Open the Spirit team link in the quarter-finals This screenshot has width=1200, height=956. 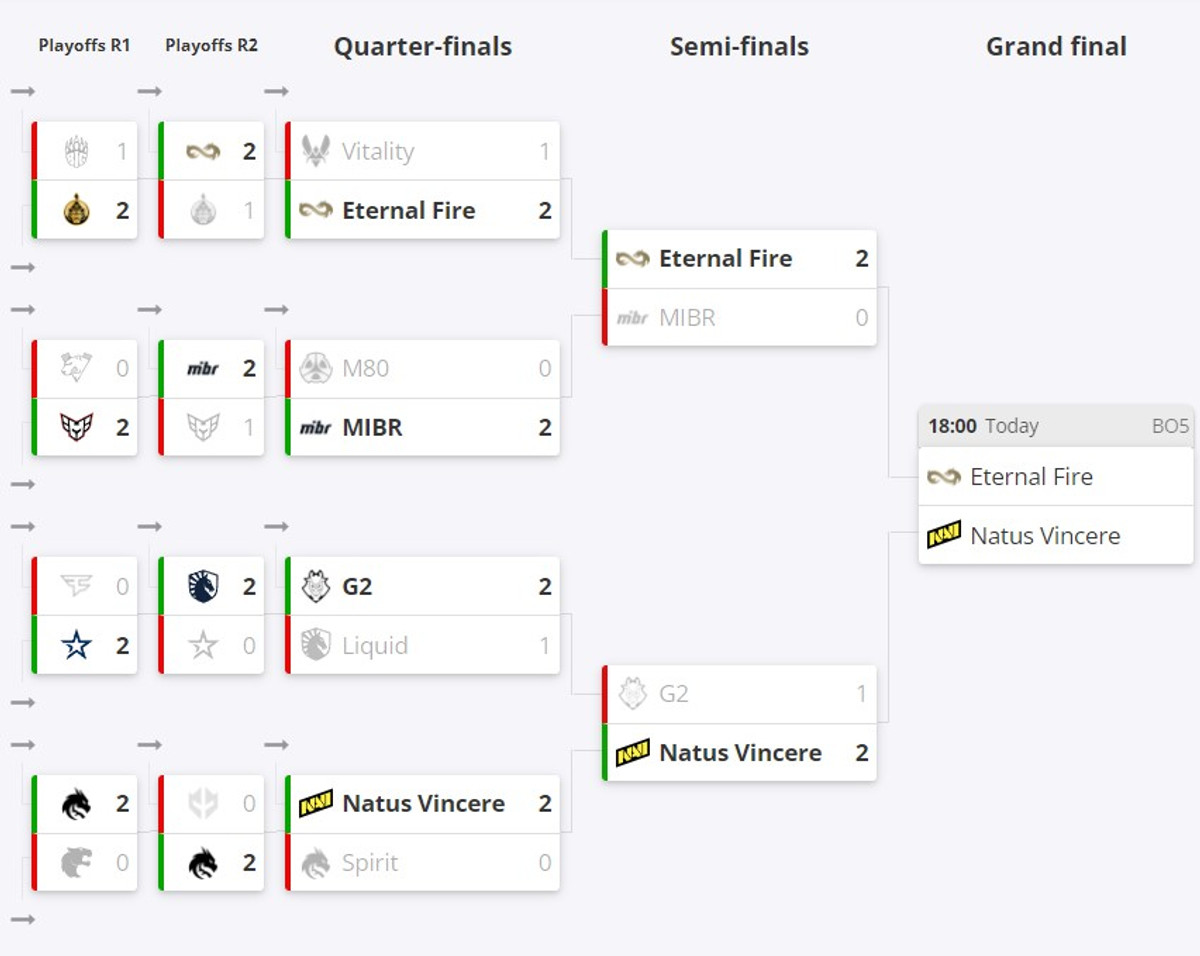click(370, 863)
